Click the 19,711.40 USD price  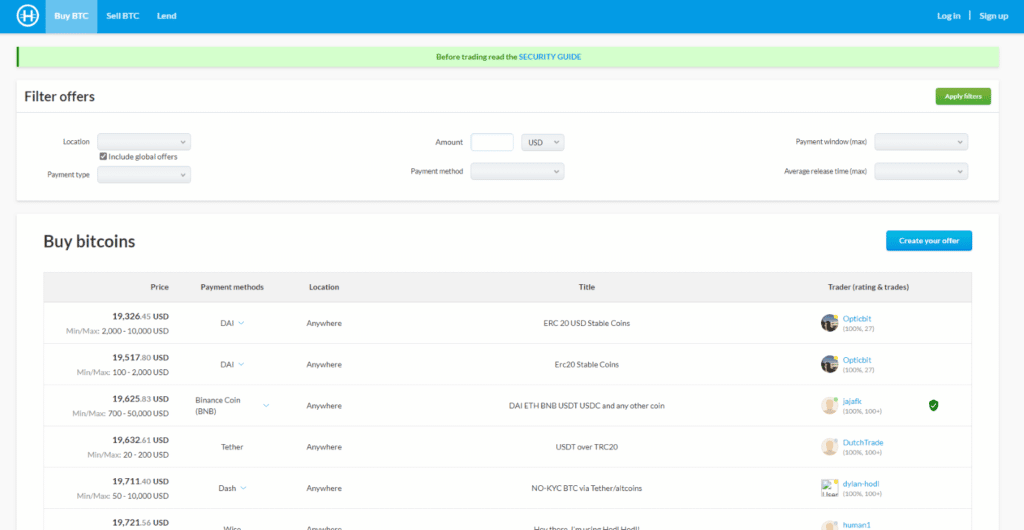[140, 480]
